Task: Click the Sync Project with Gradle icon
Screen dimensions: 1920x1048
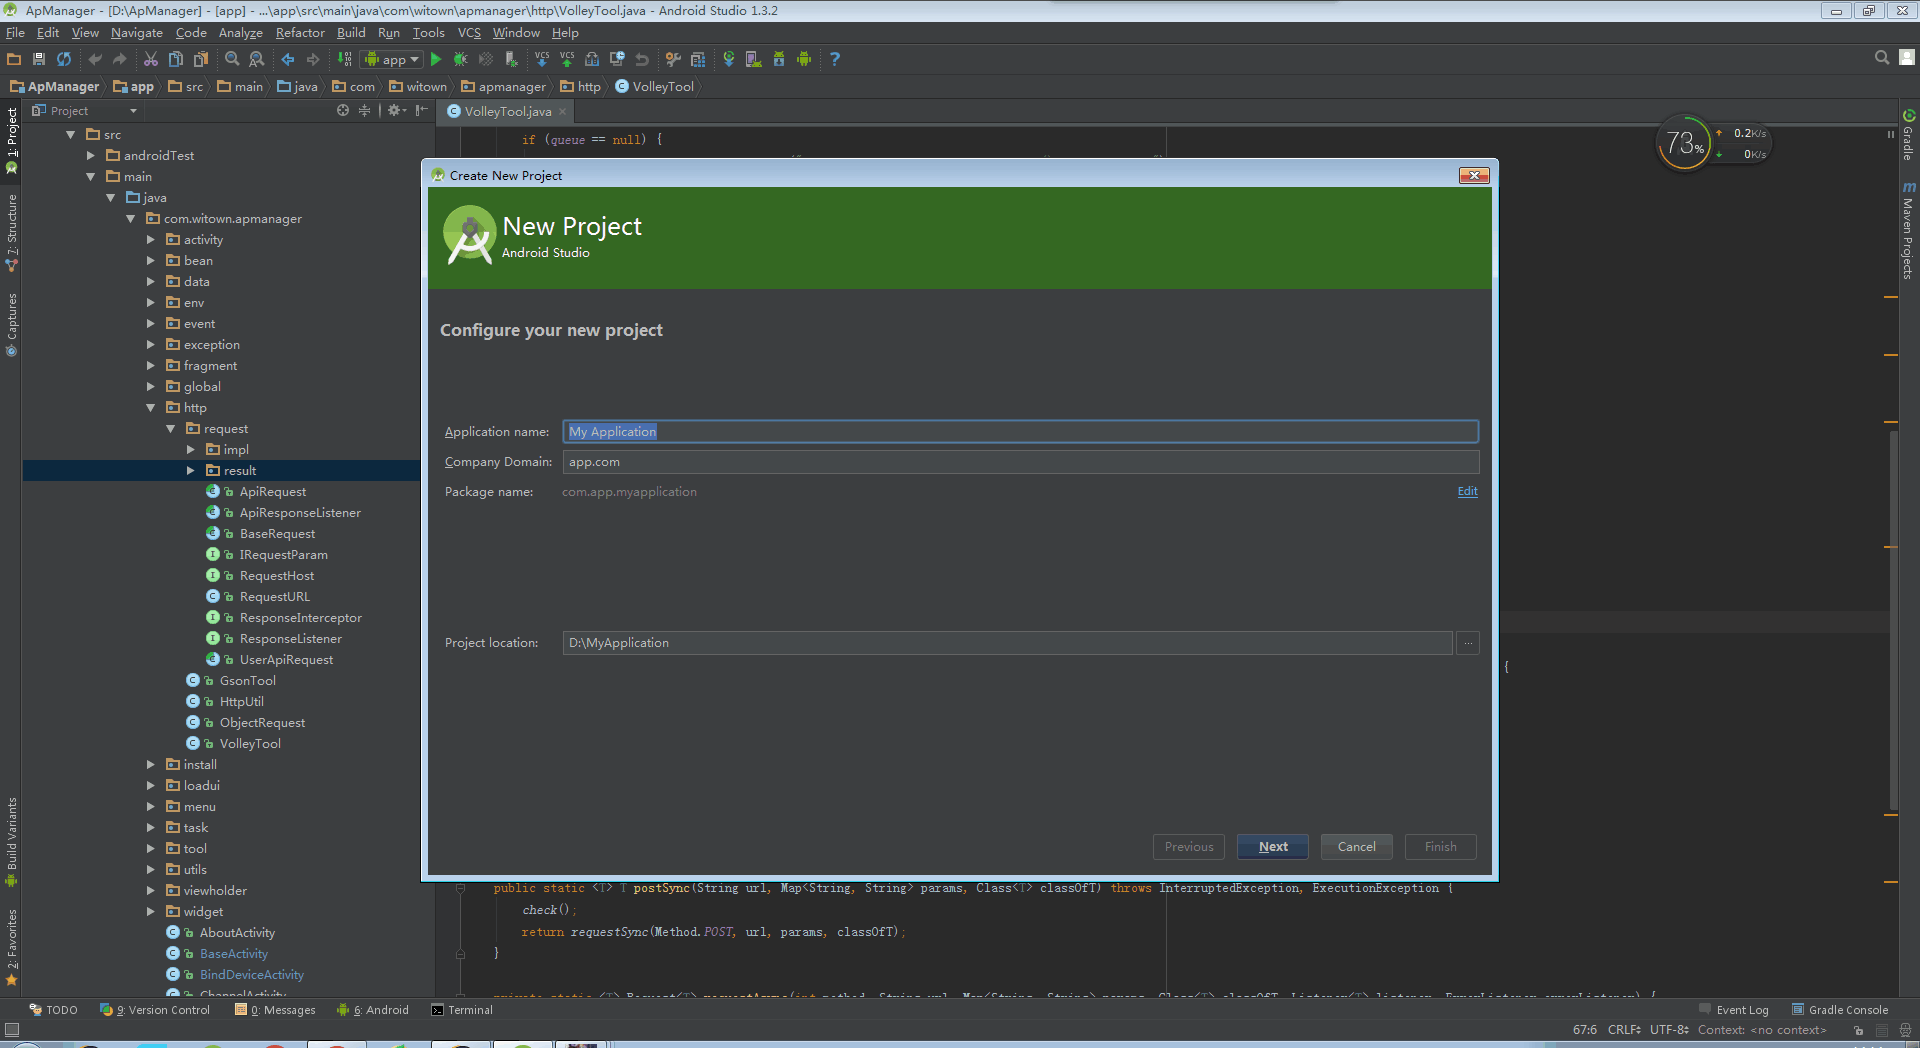Action: pos(729,59)
